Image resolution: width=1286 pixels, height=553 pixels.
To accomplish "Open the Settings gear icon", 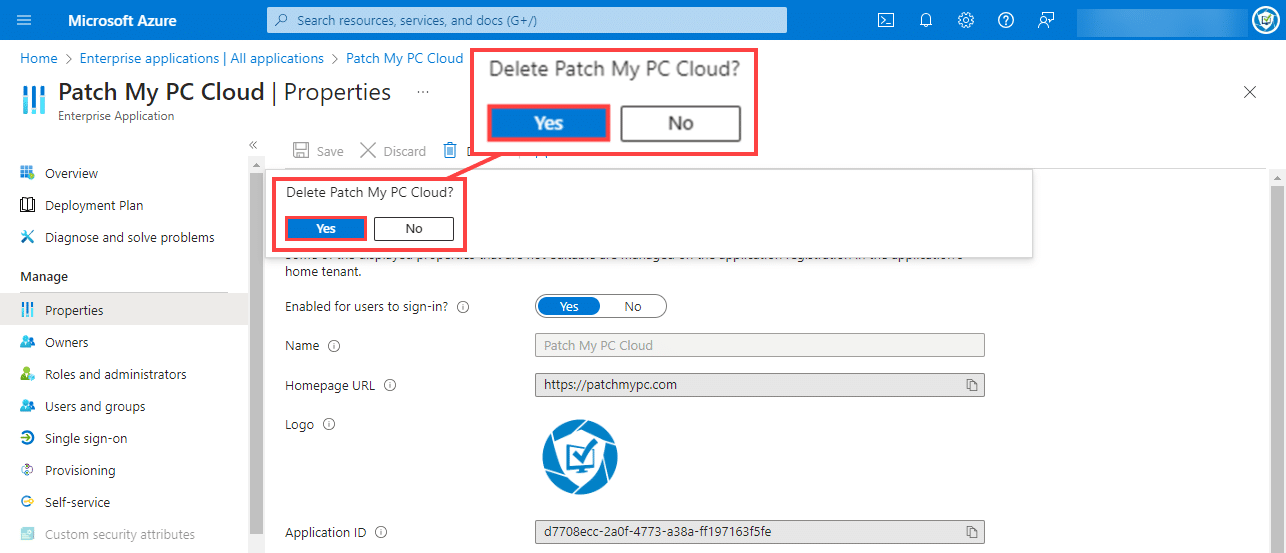I will [x=966, y=20].
